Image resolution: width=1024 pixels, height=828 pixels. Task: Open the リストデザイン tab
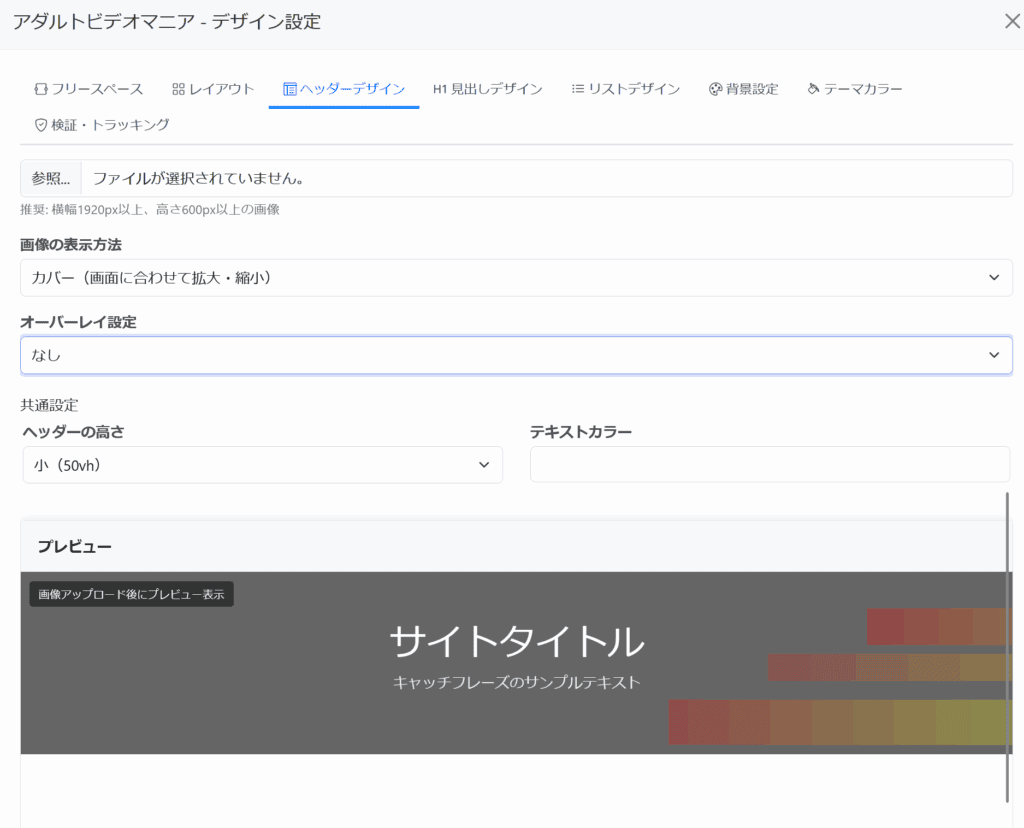626,89
